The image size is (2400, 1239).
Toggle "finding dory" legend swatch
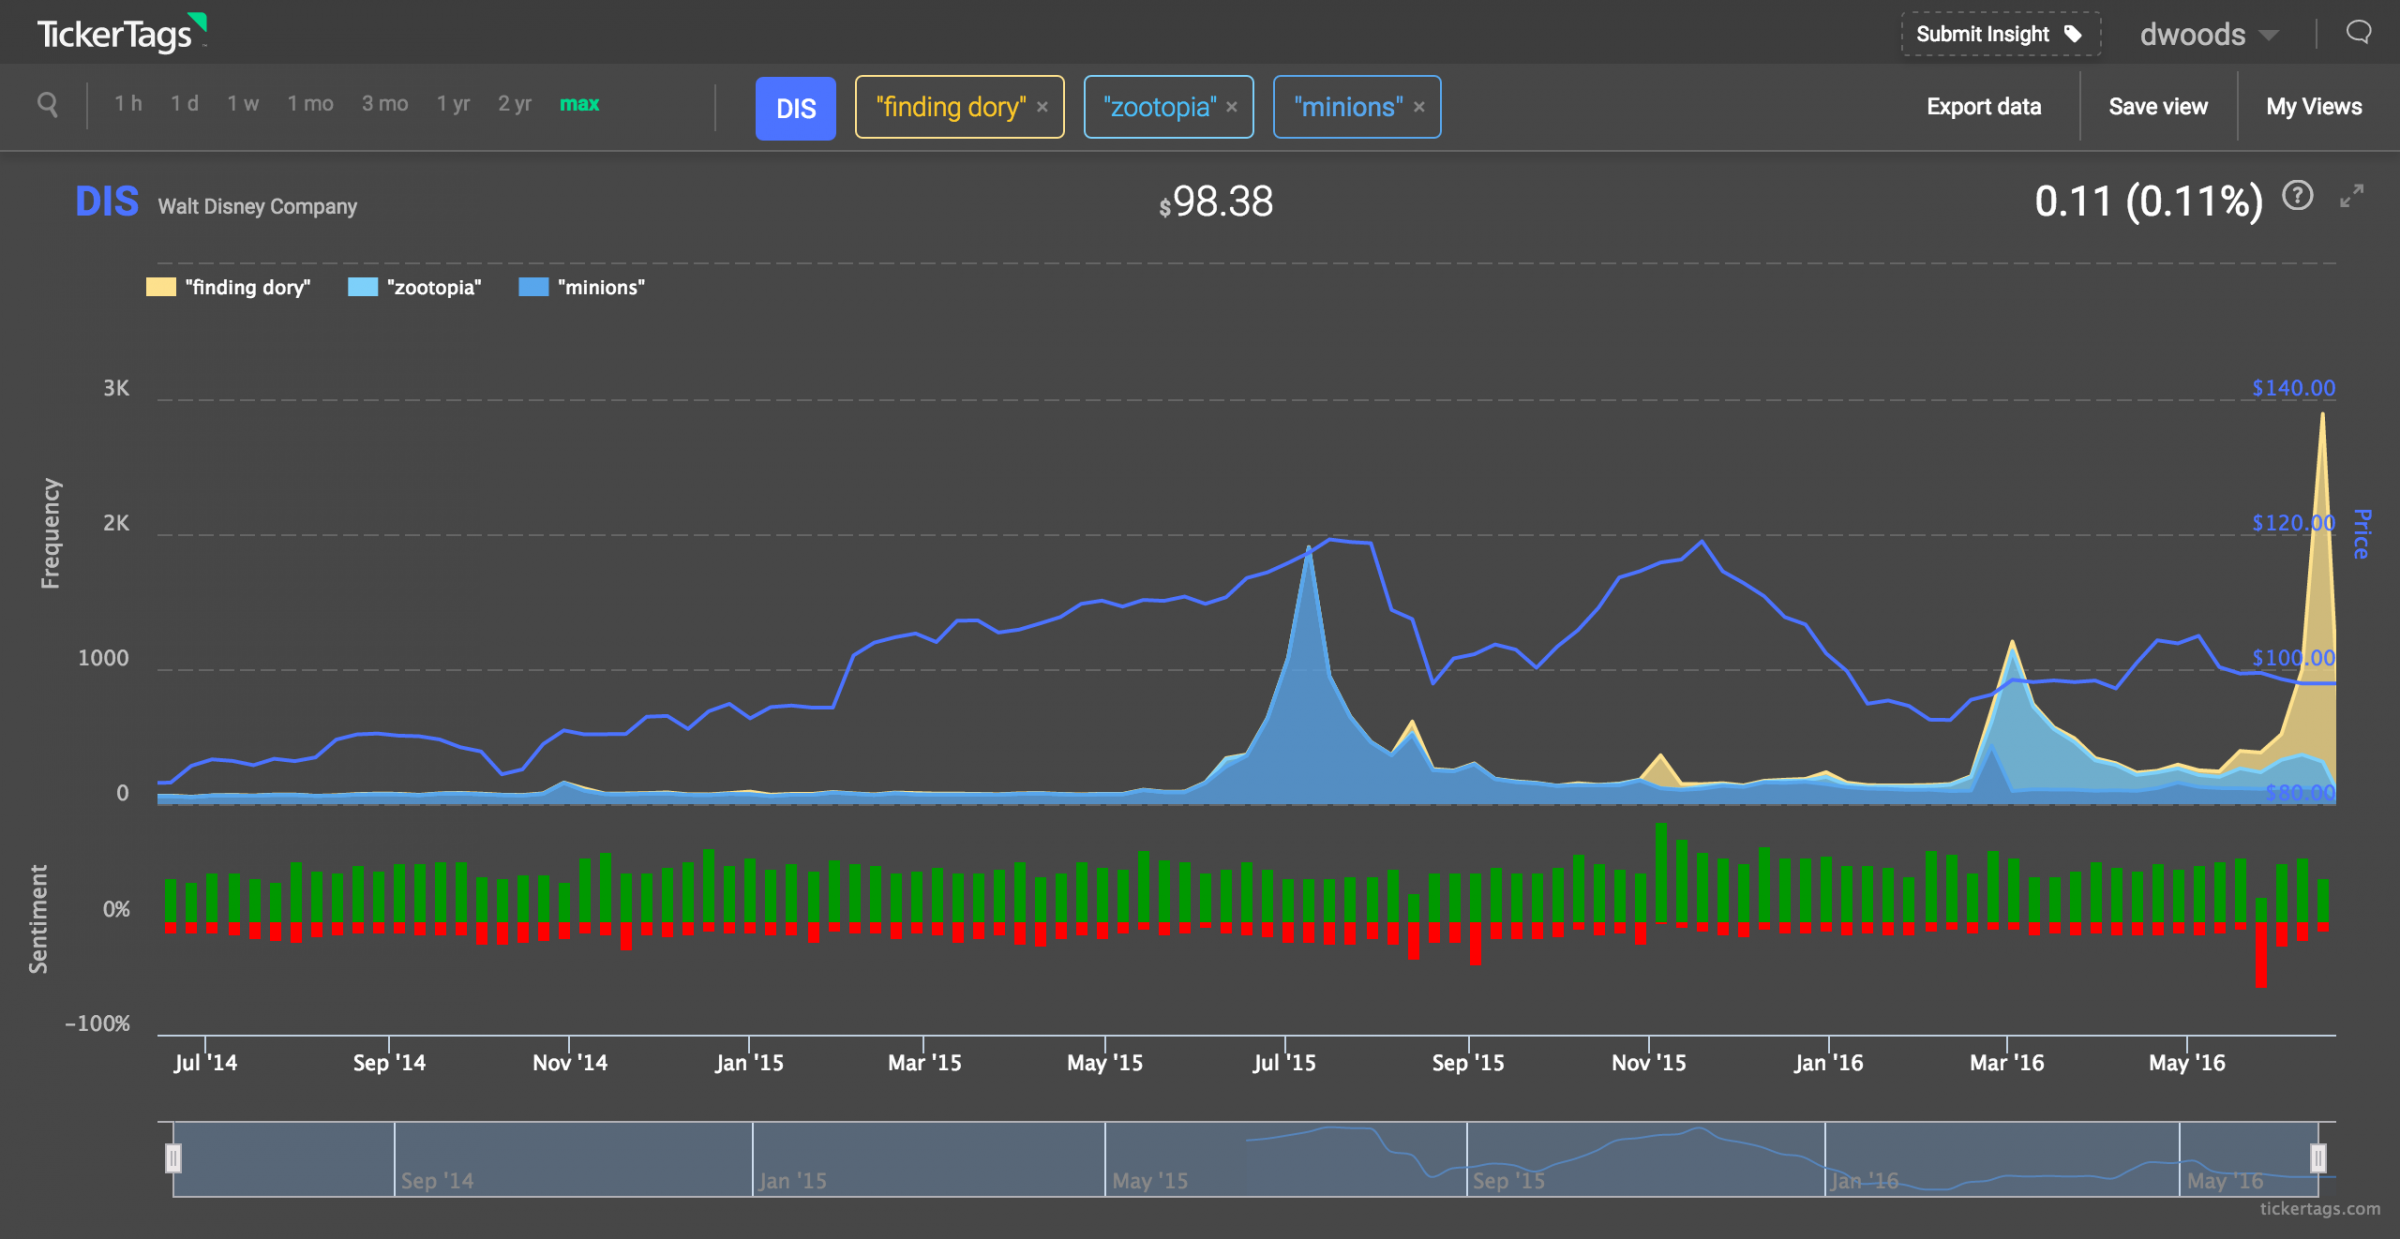tap(161, 288)
